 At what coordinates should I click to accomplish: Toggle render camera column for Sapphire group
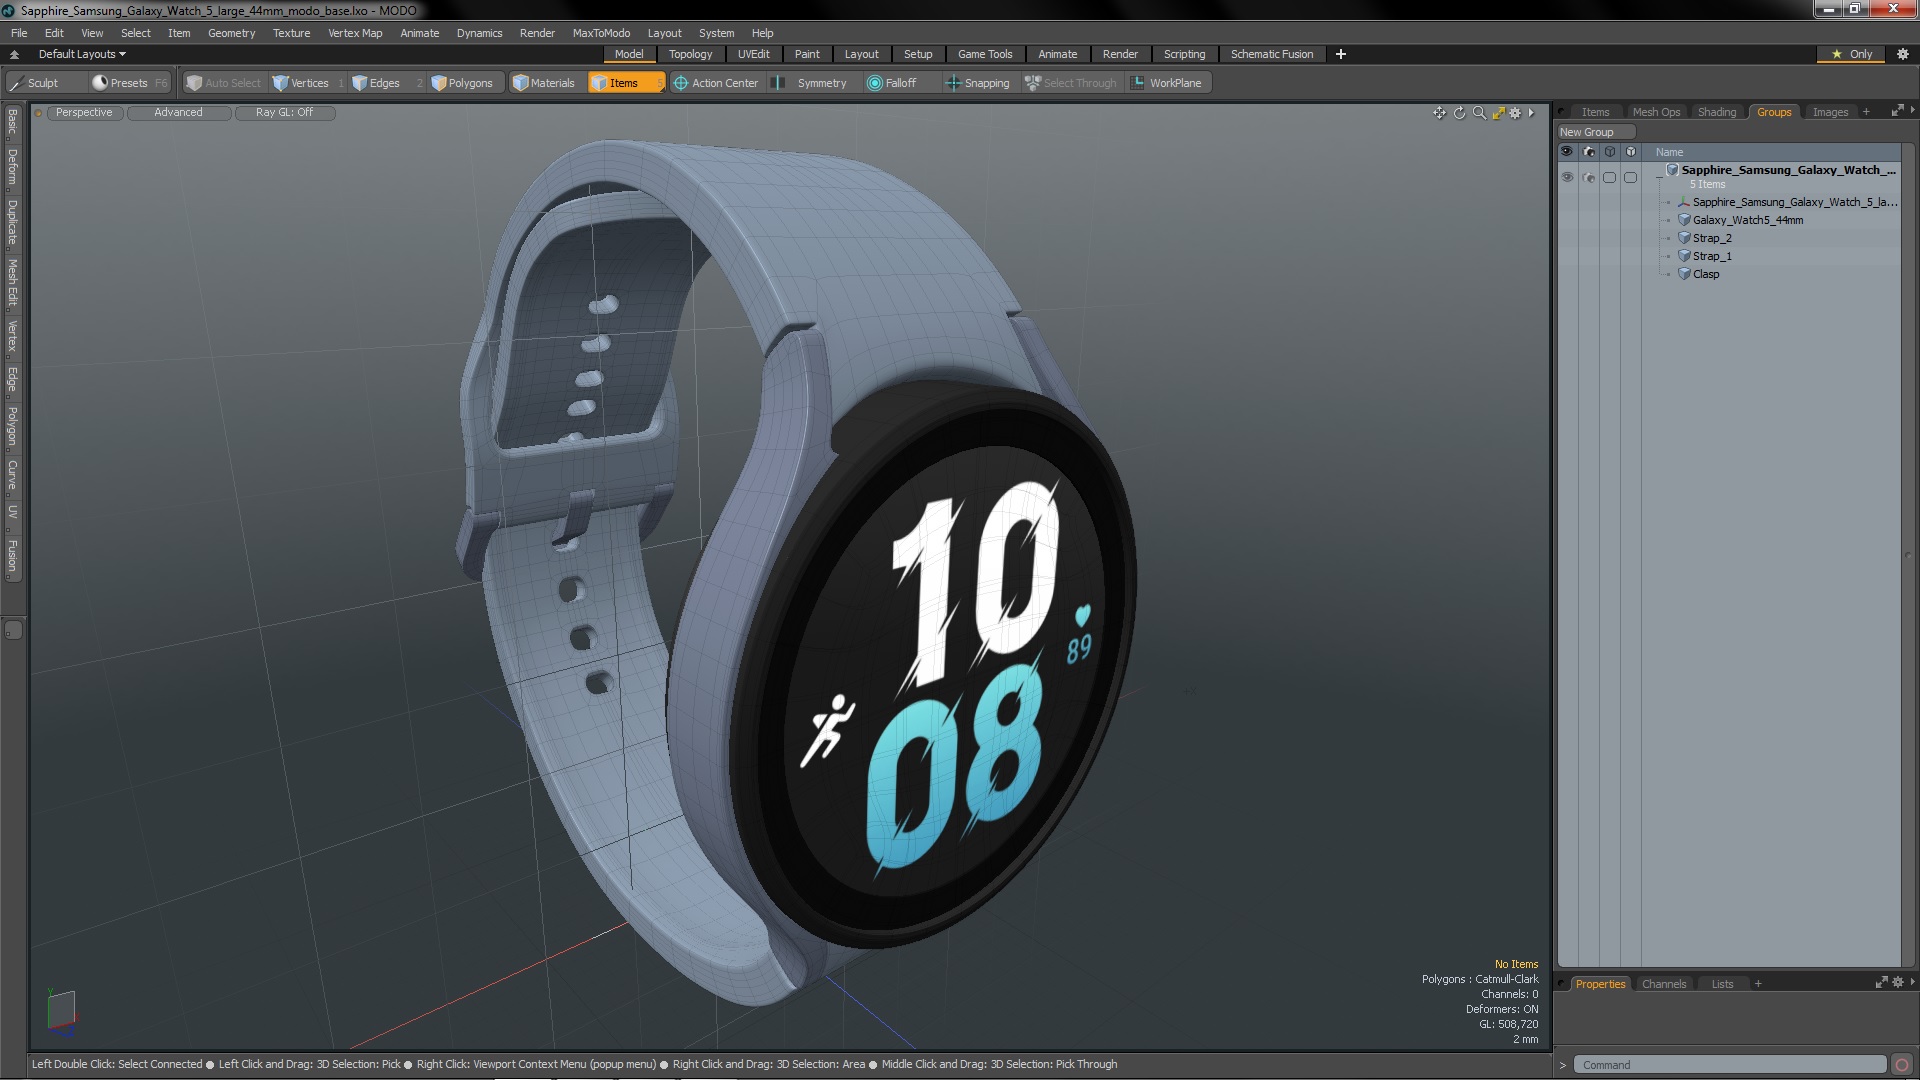click(x=1589, y=177)
